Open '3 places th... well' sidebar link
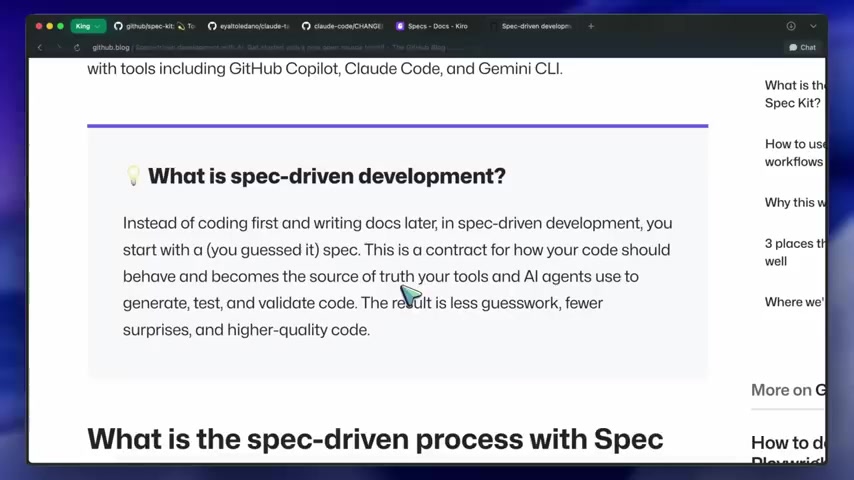 tap(795, 252)
